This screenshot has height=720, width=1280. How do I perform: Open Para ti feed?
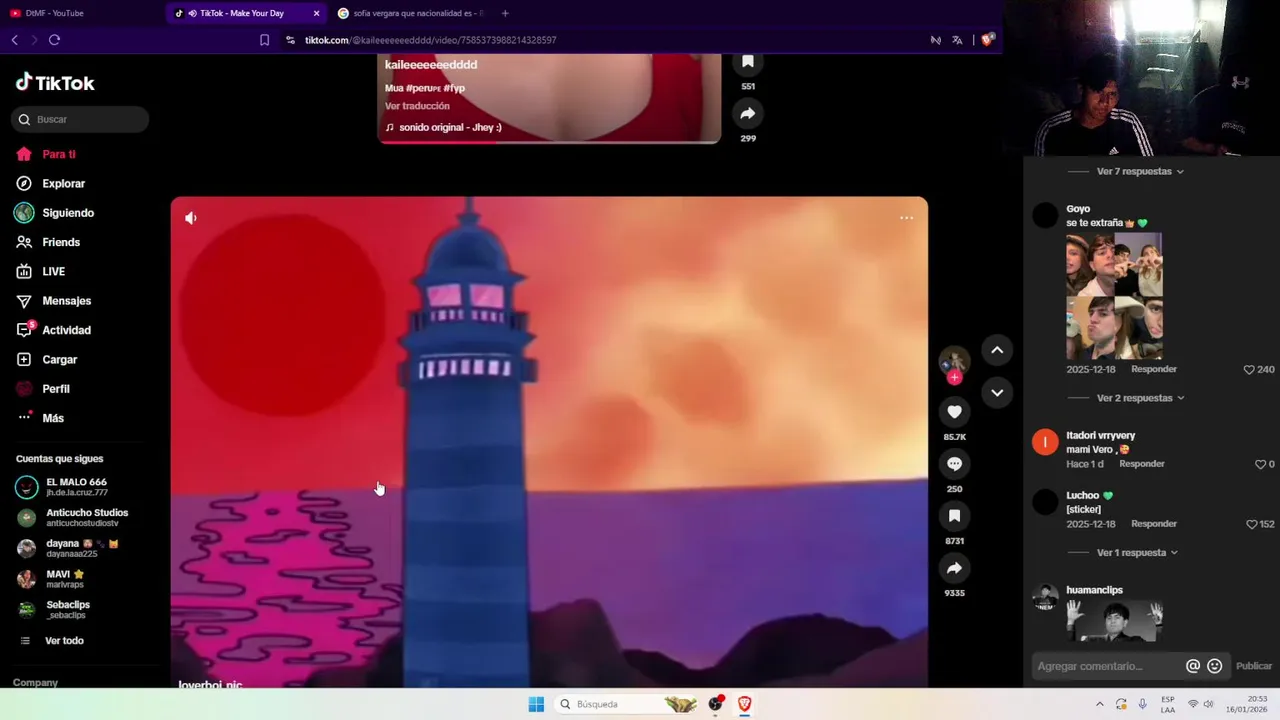tap(46, 154)
